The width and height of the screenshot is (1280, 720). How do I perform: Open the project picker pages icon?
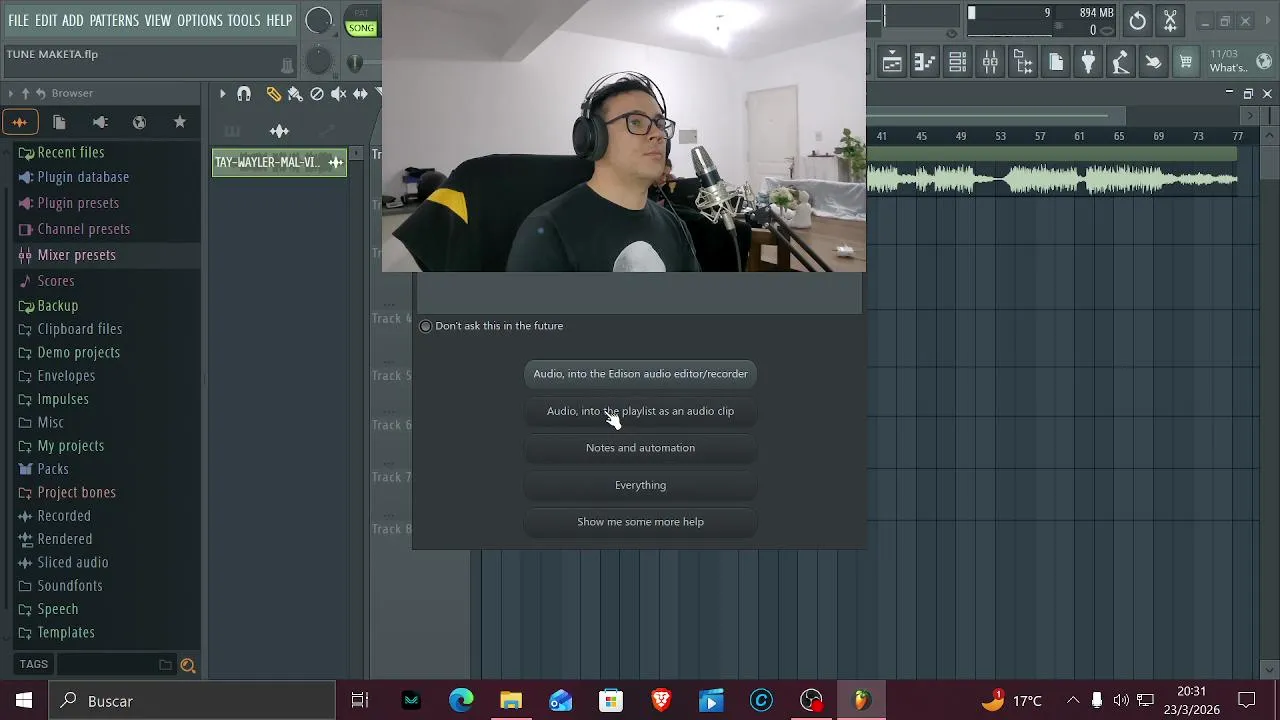tap(1056, 63)
